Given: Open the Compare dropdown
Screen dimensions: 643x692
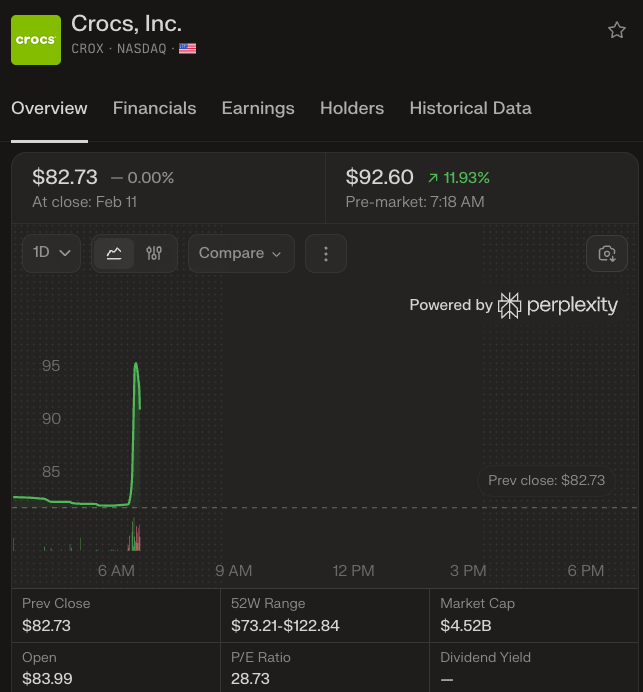Looking at the screenshot, I should [241, 253].
